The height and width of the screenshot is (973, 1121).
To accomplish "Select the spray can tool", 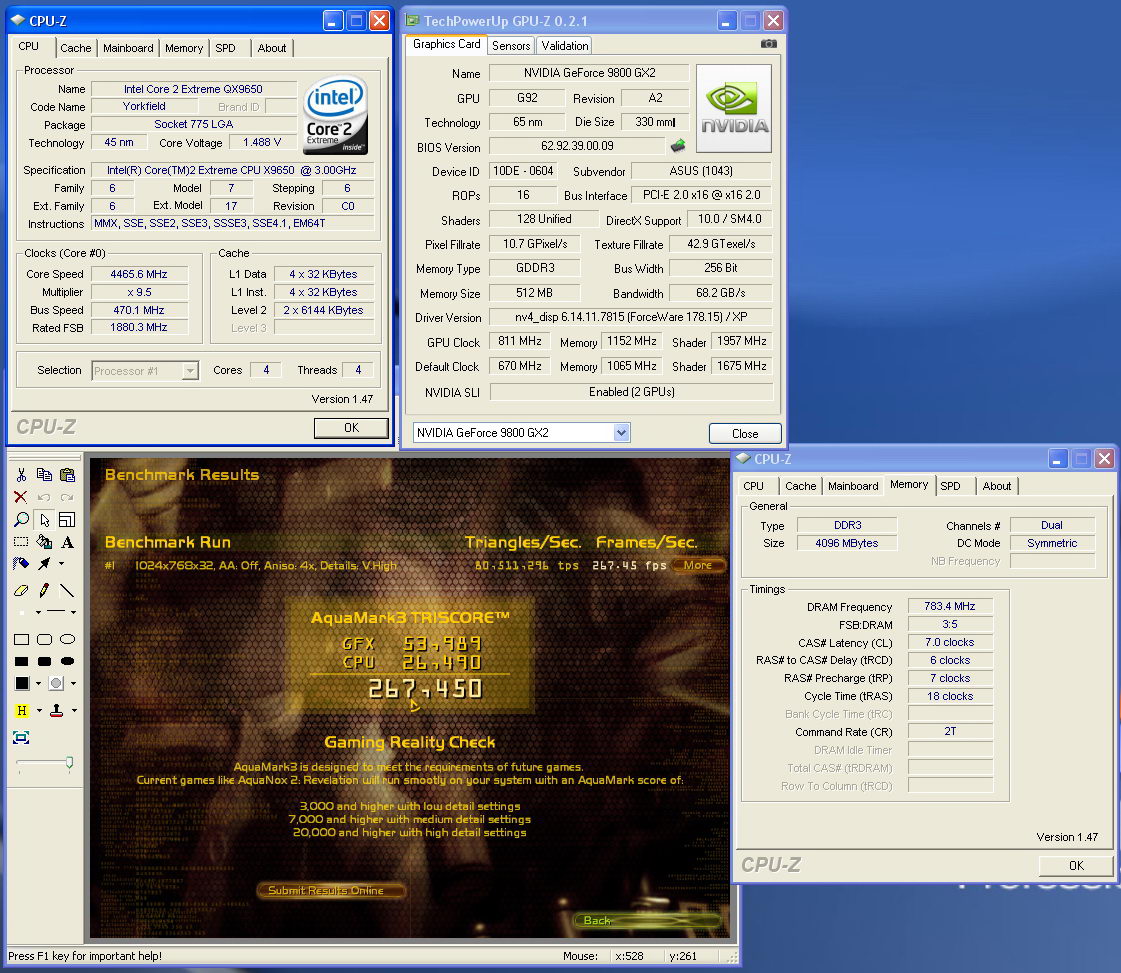I will (21, 563).
